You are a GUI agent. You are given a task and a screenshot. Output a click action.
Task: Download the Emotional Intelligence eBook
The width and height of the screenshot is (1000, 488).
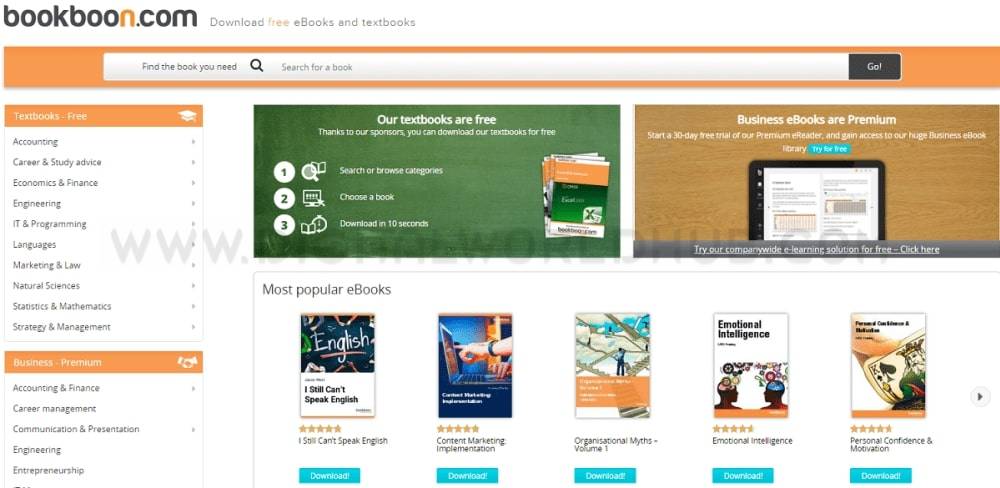pyautogui.click(x=743, y=476)
